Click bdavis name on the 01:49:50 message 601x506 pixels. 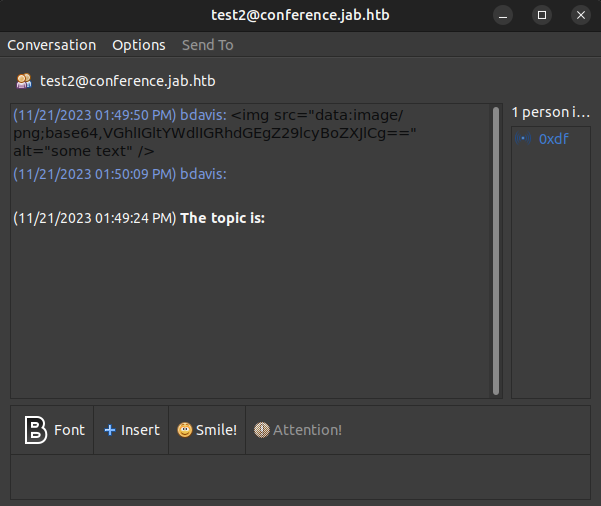click(203, 115)
